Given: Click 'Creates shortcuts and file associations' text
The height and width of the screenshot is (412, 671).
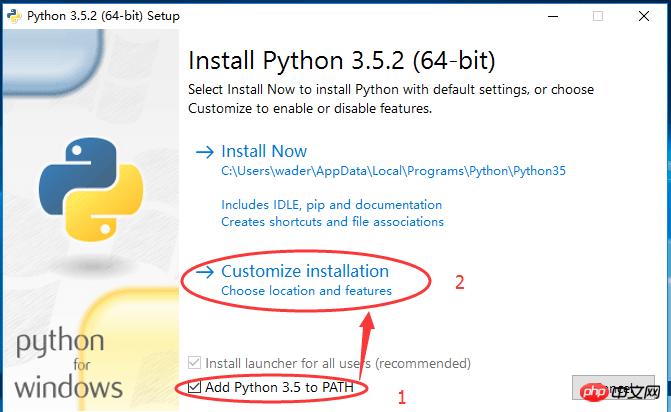Looking at the screenshot, I should tap(332, 222).
